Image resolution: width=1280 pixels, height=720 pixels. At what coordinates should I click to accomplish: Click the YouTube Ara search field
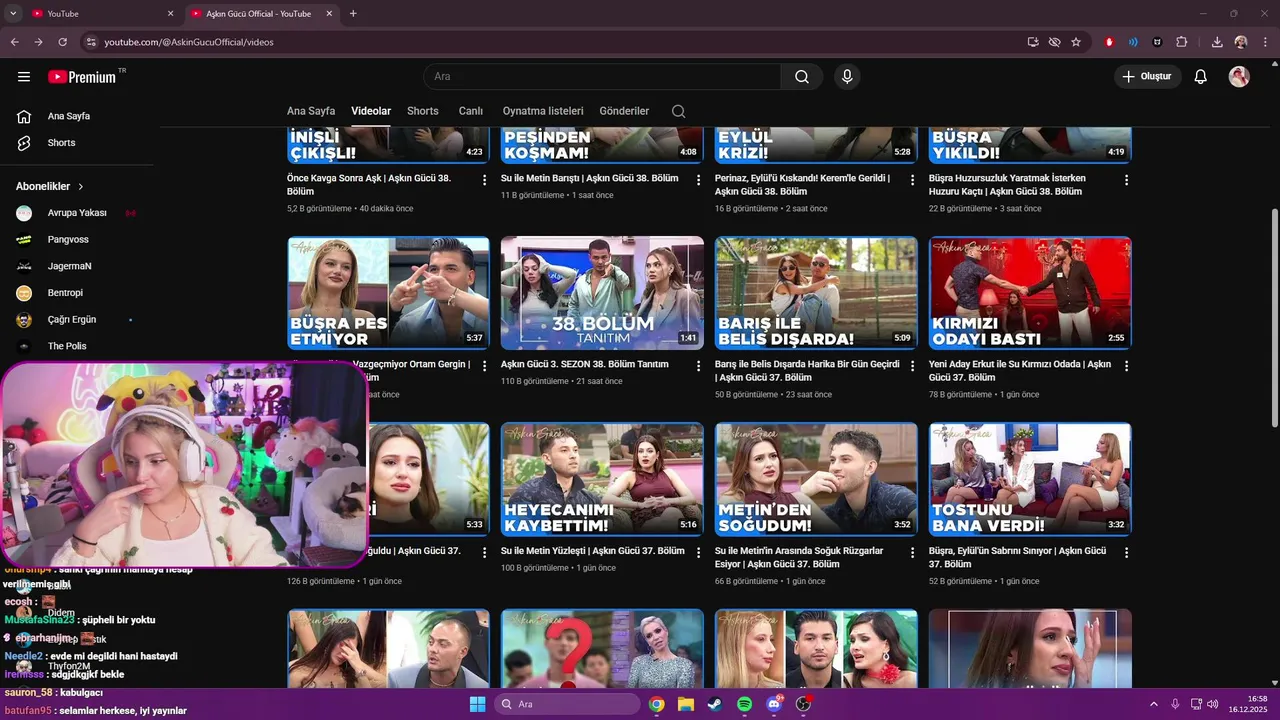click(x=602, y=77)
